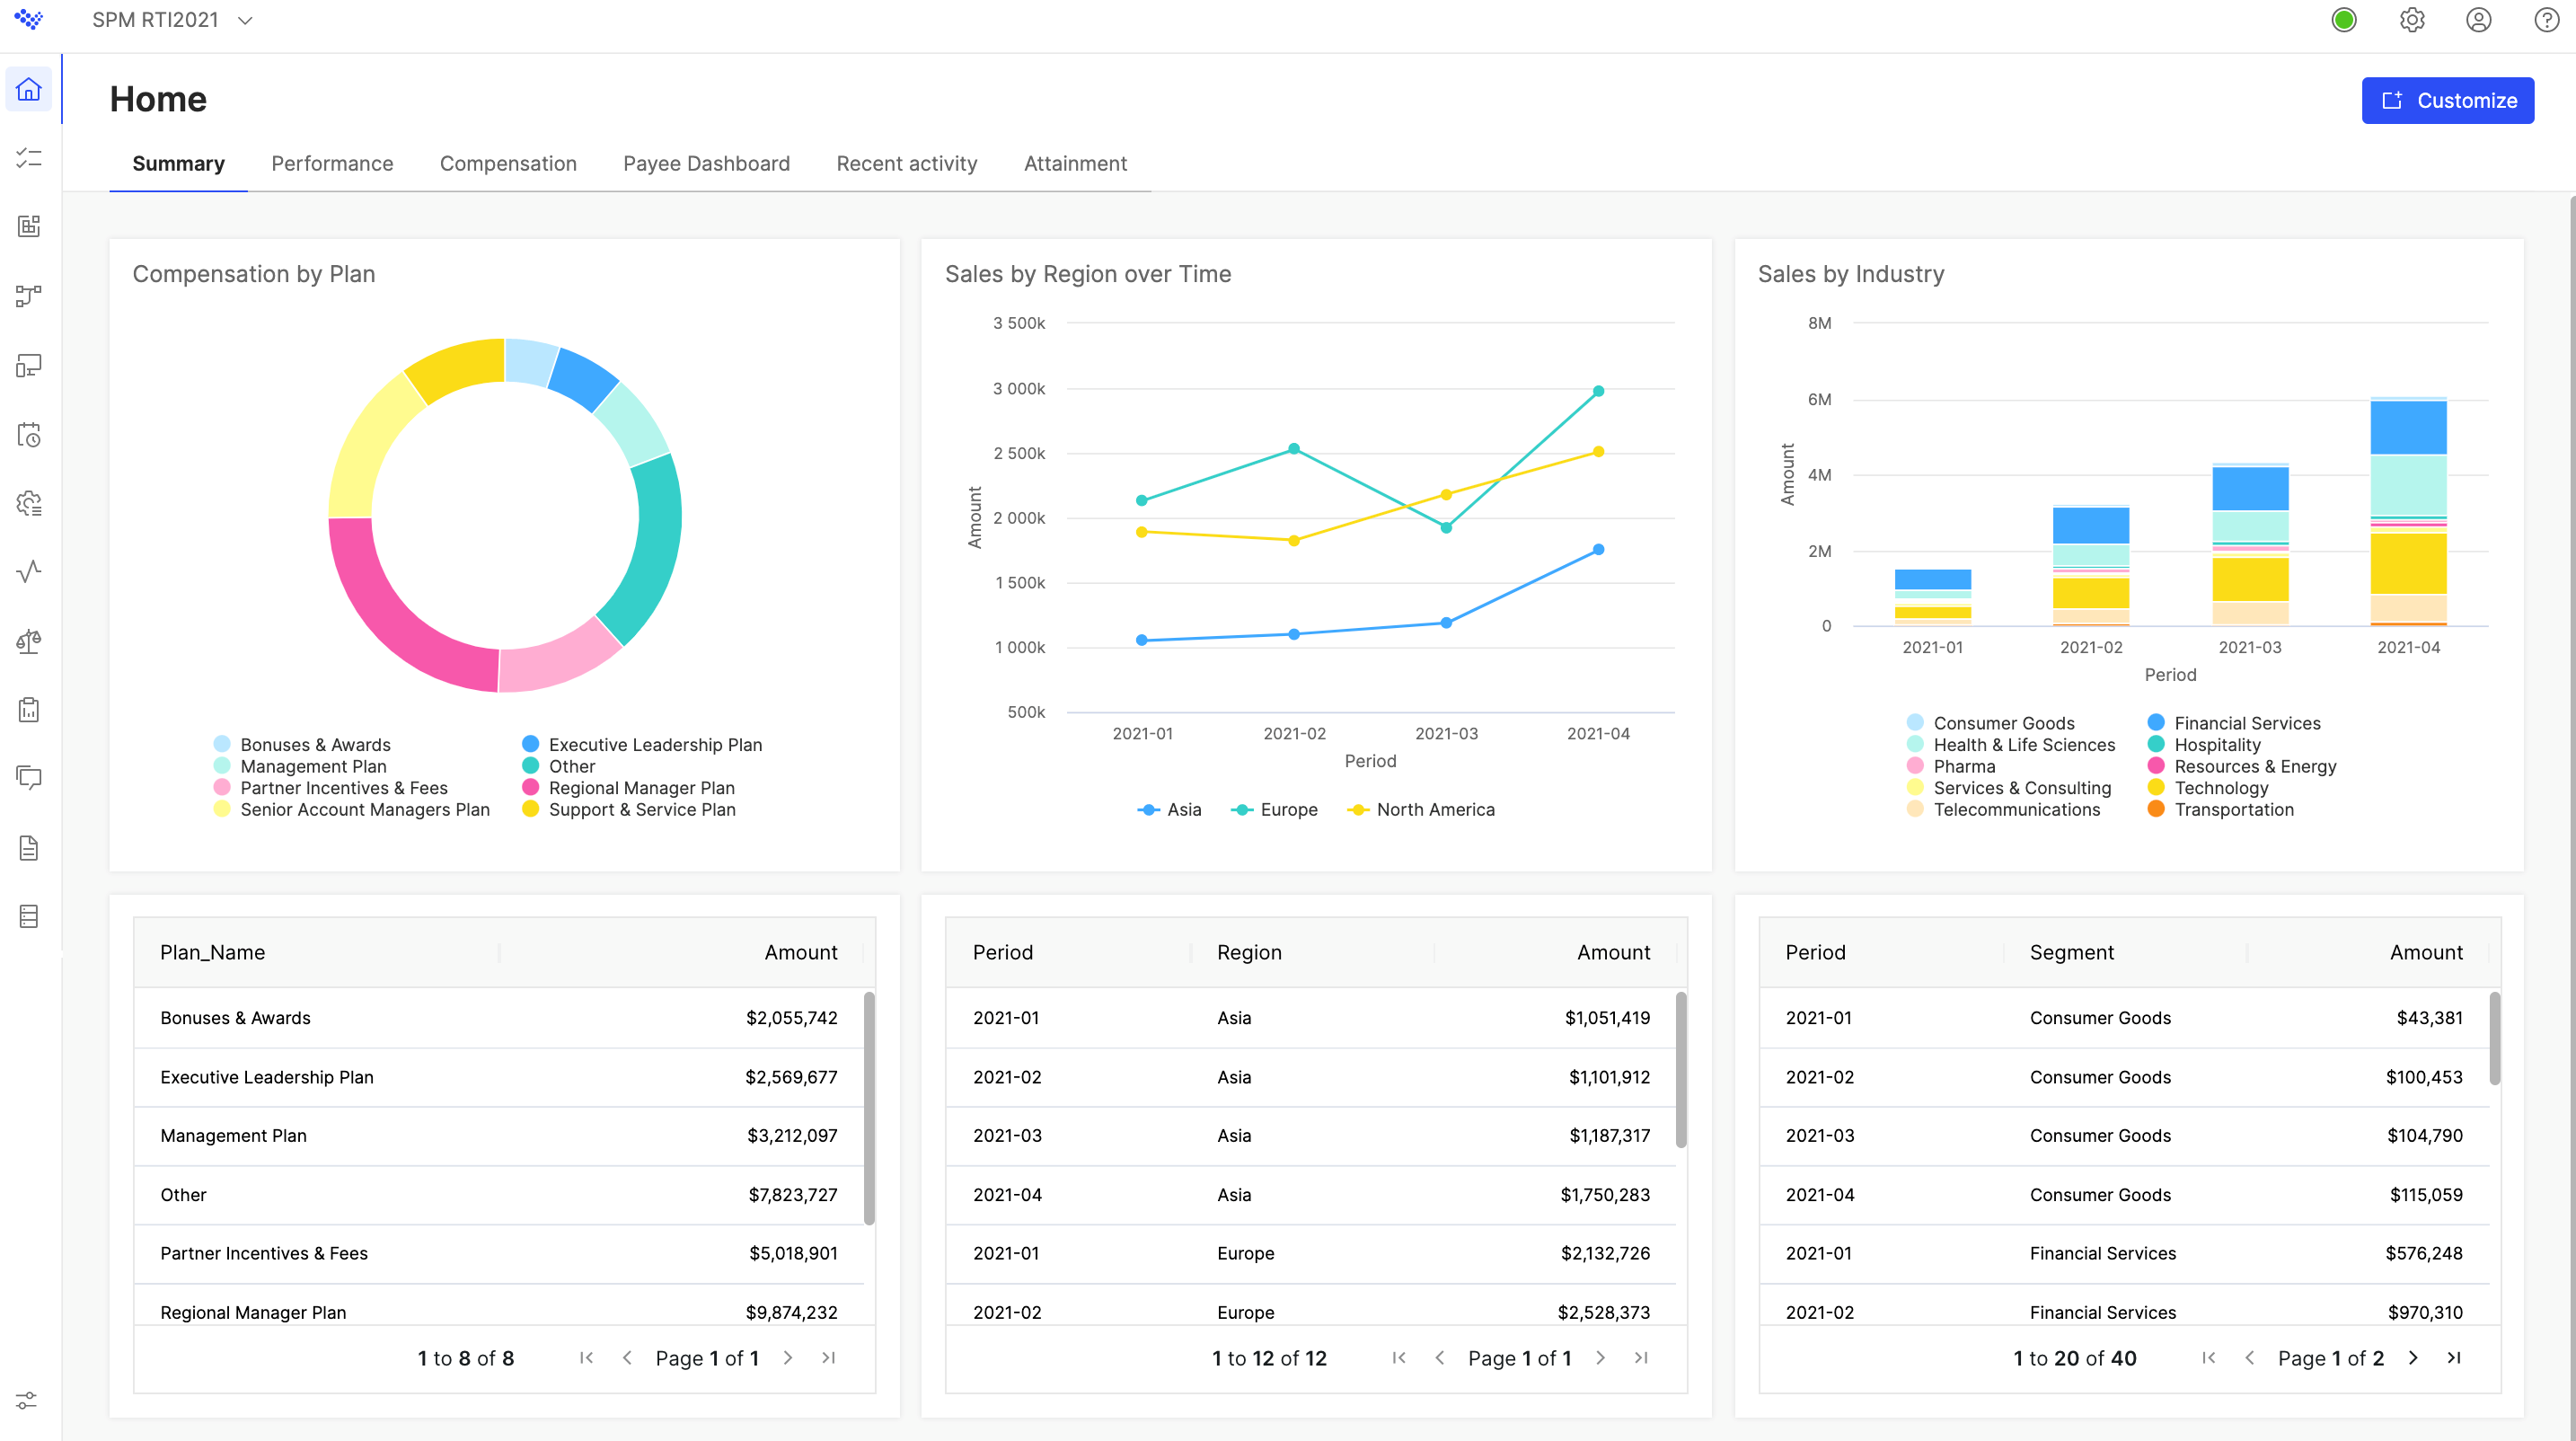Switch to the Performance tab
Screen dimensions: 2576x1441
(x=332, y=164)
